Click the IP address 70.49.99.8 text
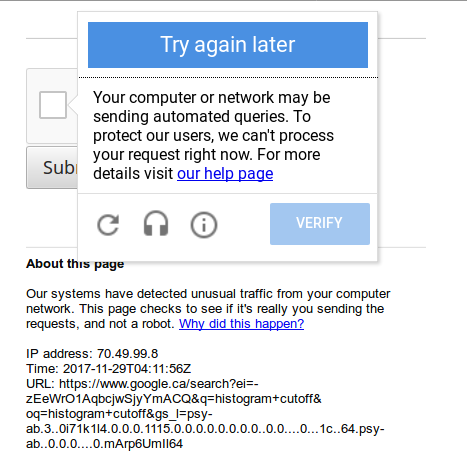 (92, 353)
